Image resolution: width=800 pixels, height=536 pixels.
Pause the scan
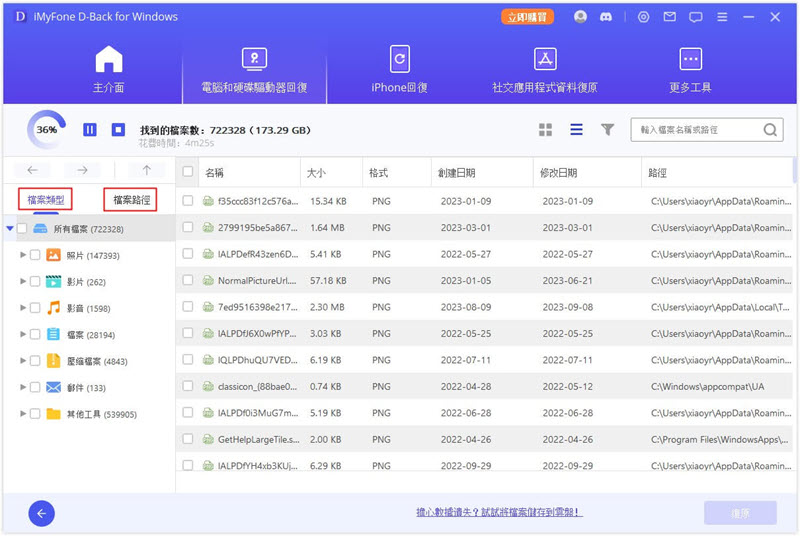90,130
